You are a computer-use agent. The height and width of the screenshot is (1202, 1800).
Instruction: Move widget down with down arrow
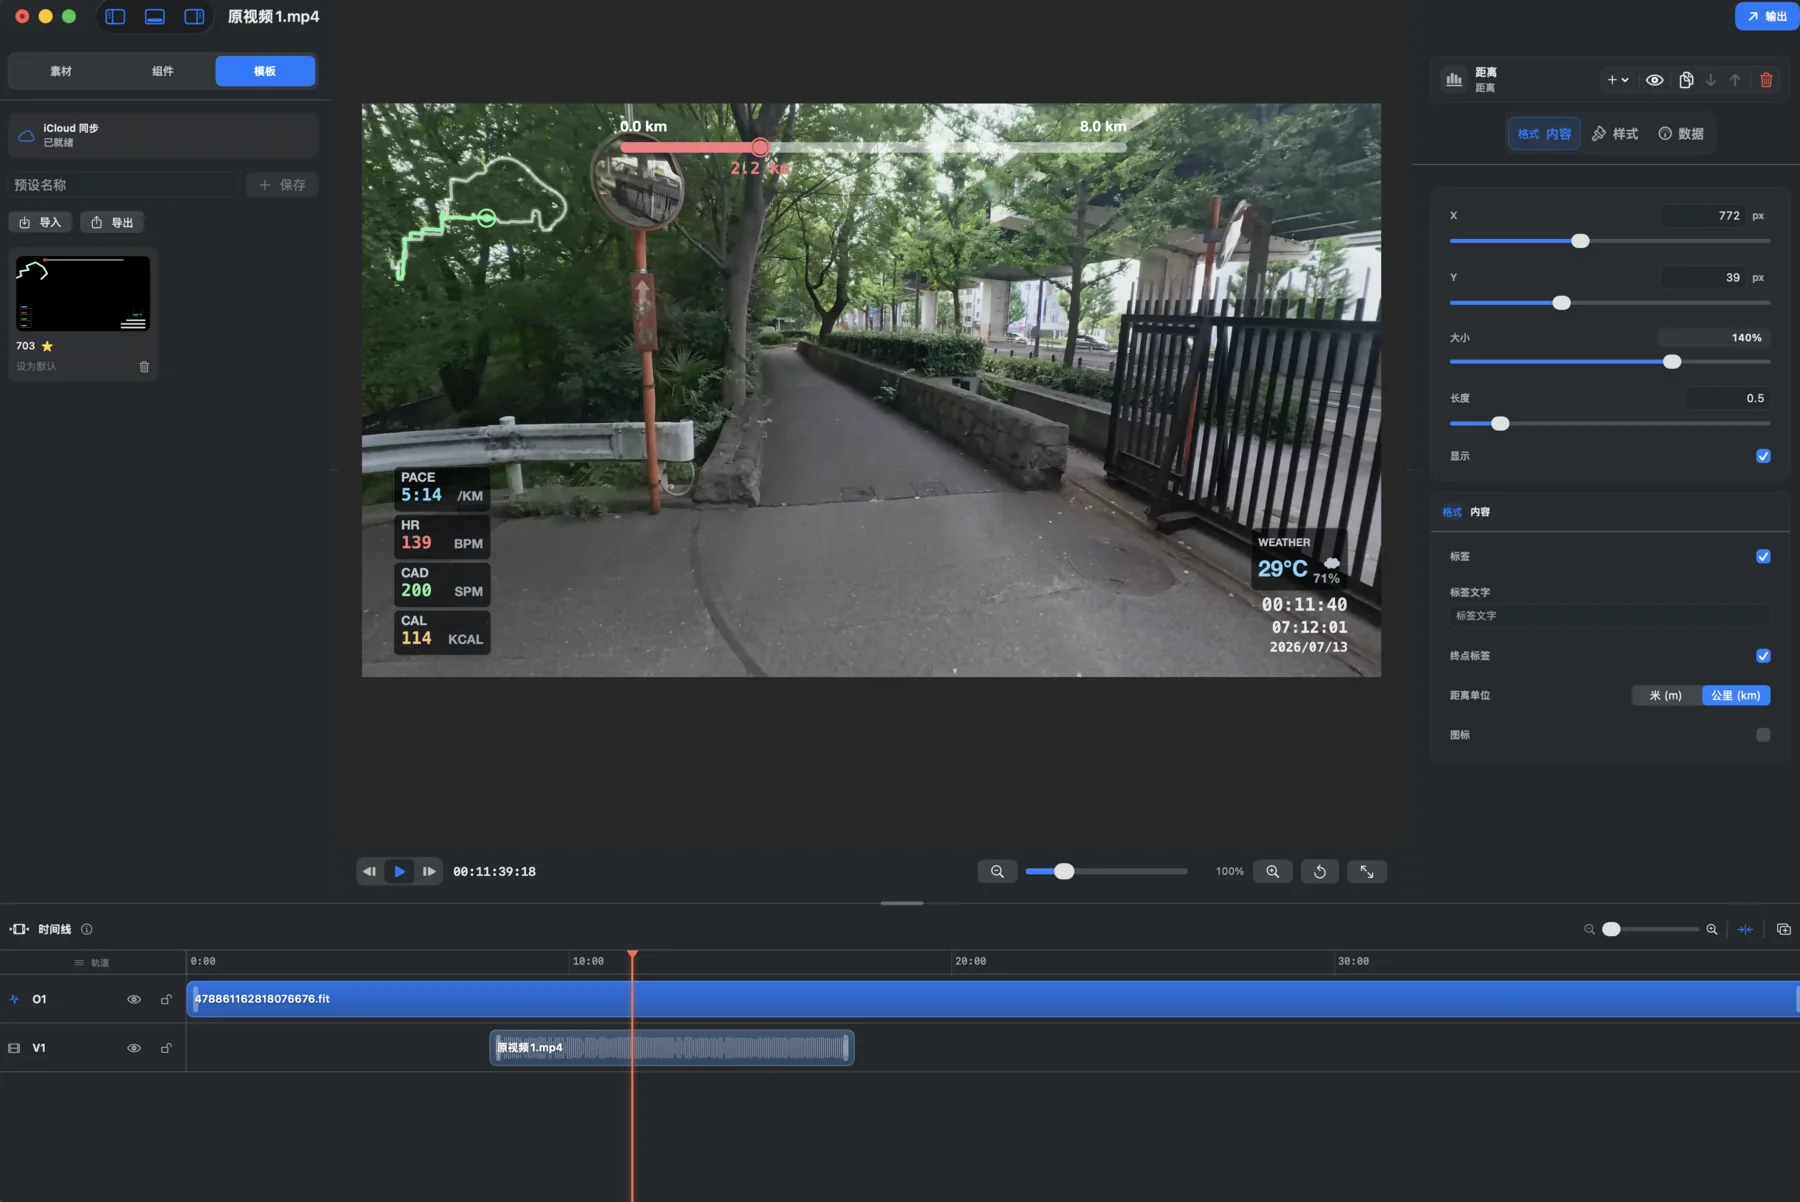click(1711, 80)
